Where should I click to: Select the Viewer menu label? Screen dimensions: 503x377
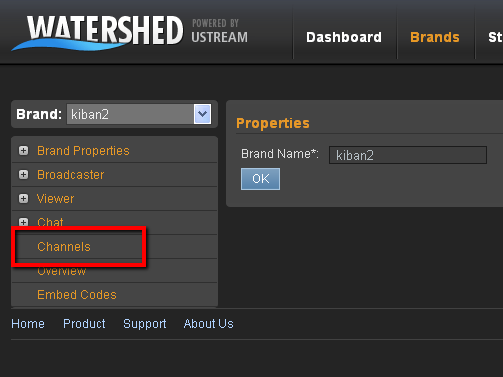[55, 199]
